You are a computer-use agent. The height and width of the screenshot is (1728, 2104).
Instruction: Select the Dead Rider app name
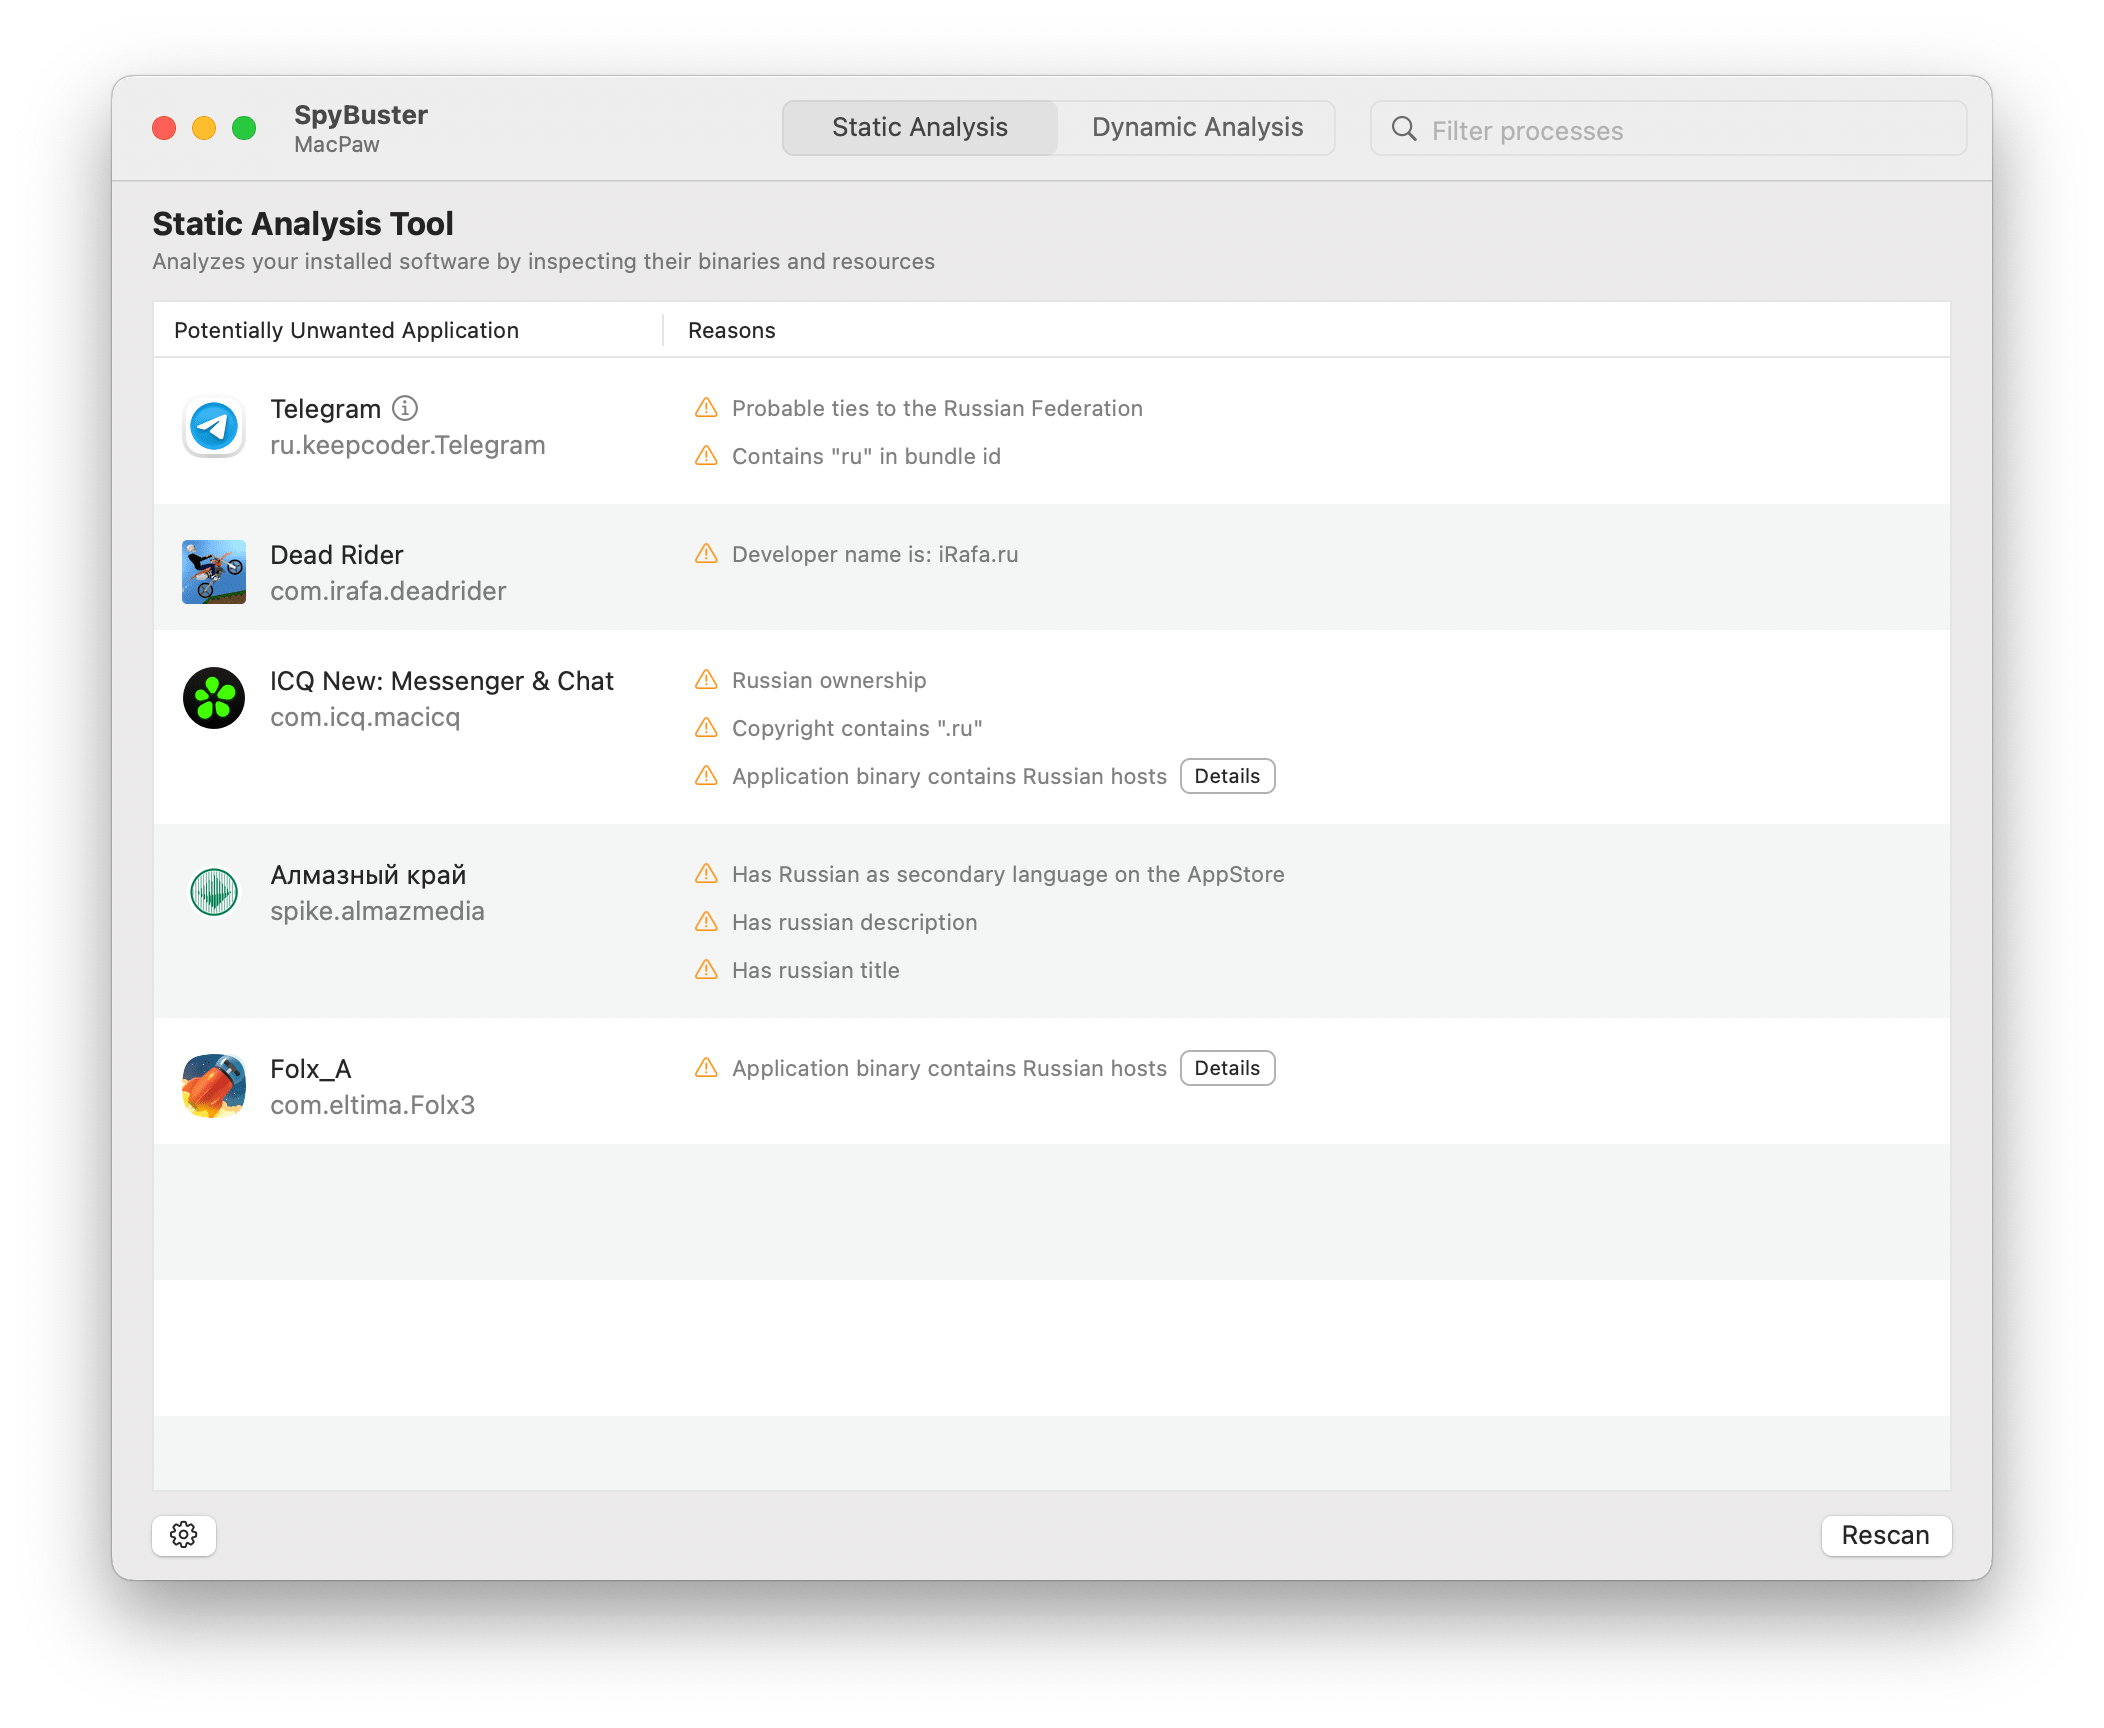pyautogui.click(x=337, y=554)
